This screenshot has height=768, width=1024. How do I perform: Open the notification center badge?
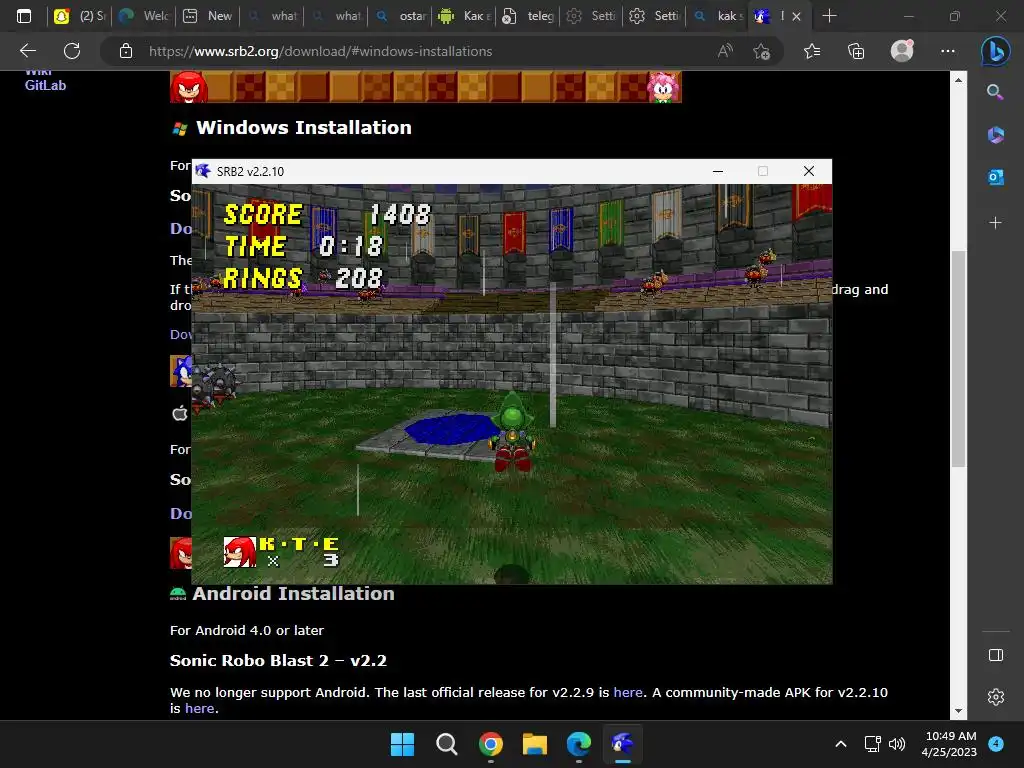tap(996, 744)
